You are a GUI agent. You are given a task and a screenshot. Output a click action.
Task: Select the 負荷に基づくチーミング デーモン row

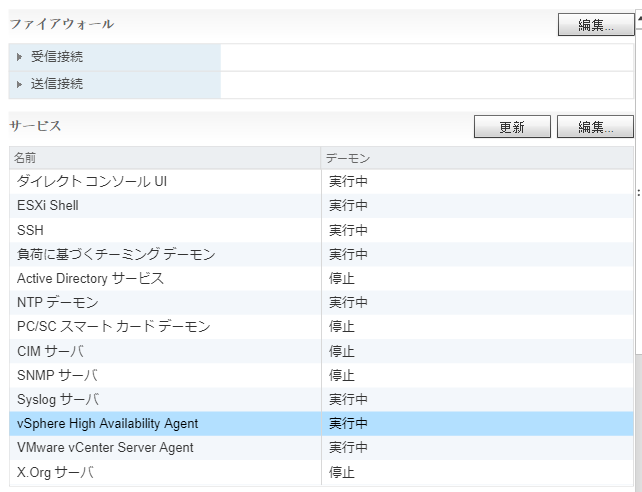321,254
